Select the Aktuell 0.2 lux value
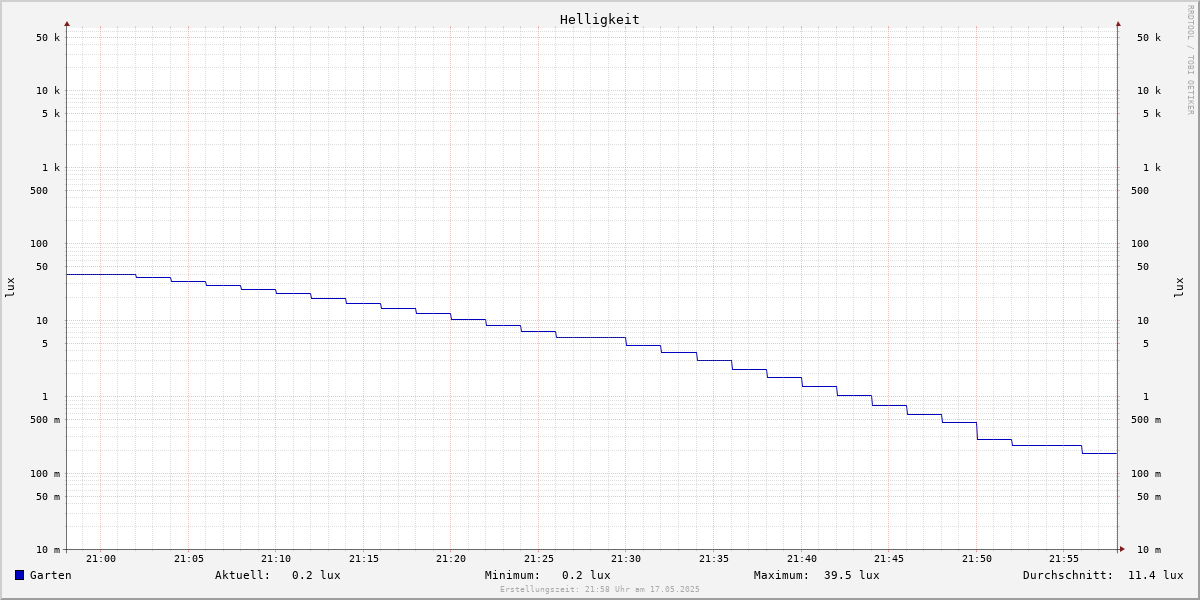Viewport: 1200px width, 600px height. pos(316,575)
